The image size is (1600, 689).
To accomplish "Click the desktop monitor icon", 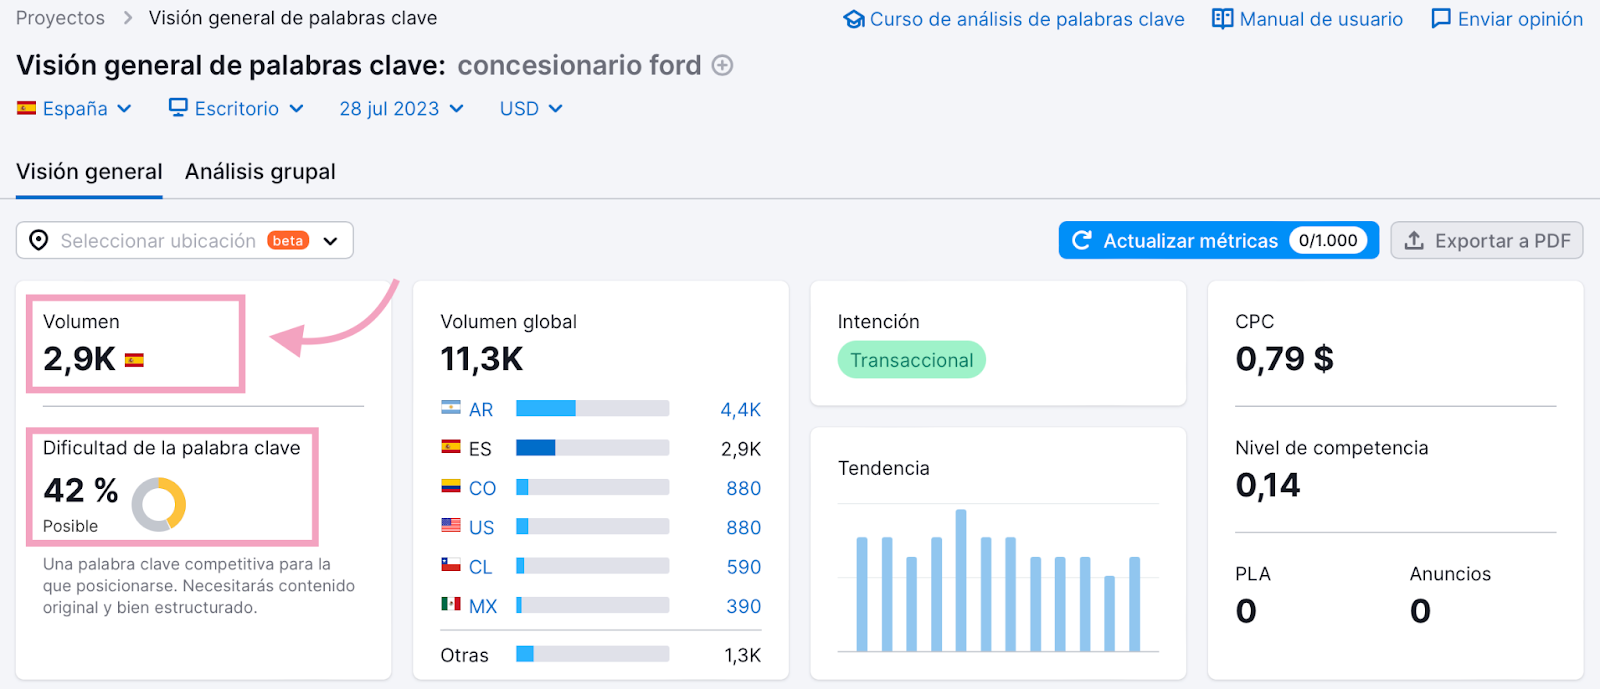I will point(178,108).
